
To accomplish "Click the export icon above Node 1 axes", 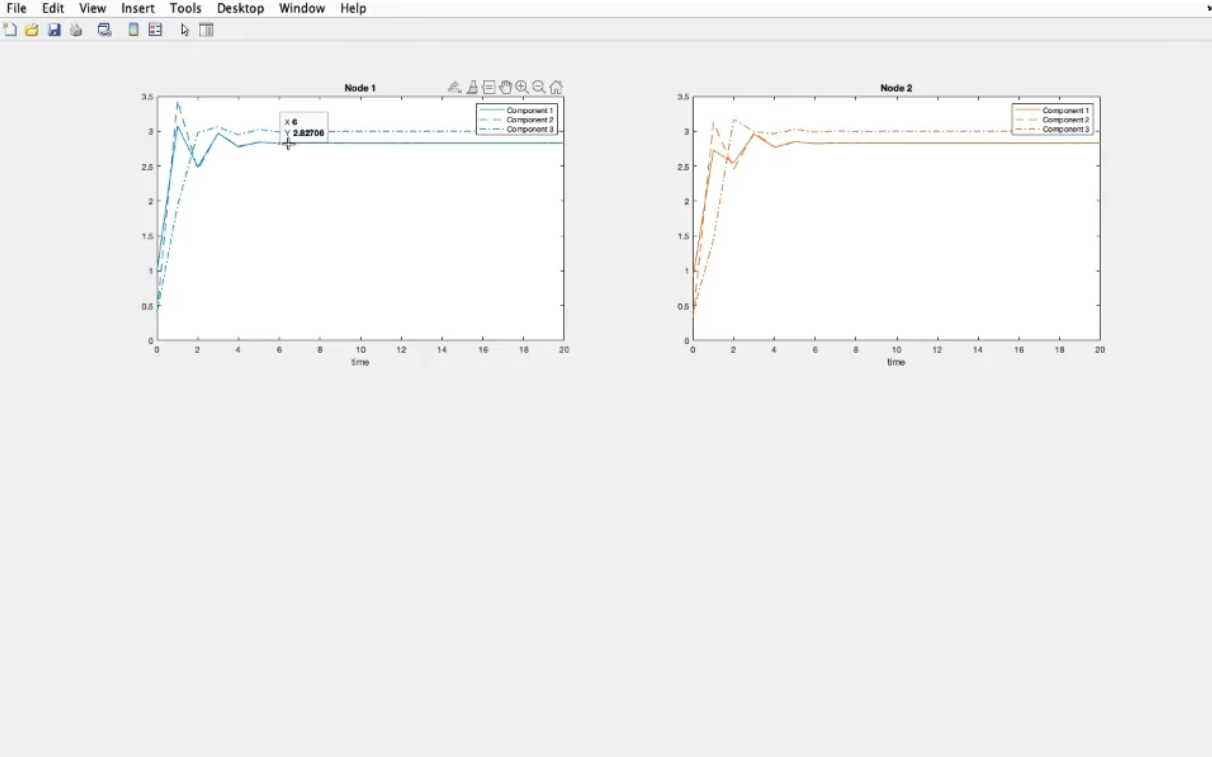I will click(454, 88).
